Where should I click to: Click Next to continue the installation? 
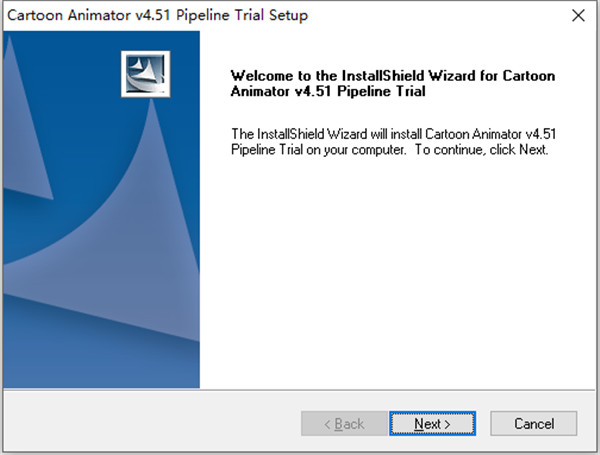click(x=433, y=424)
